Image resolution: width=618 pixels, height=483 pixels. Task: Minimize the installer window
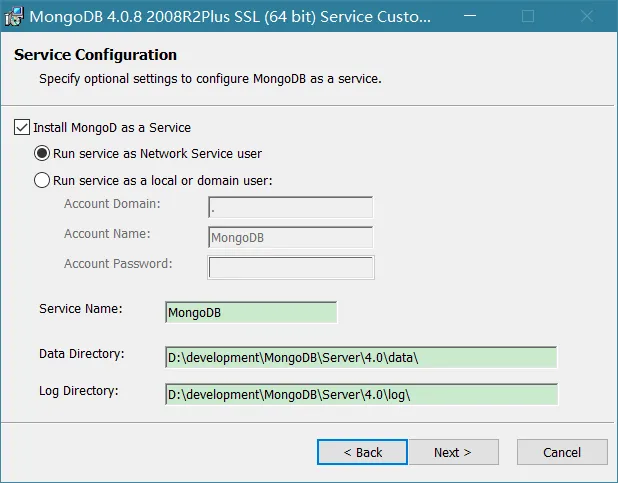tap(474, 17)
